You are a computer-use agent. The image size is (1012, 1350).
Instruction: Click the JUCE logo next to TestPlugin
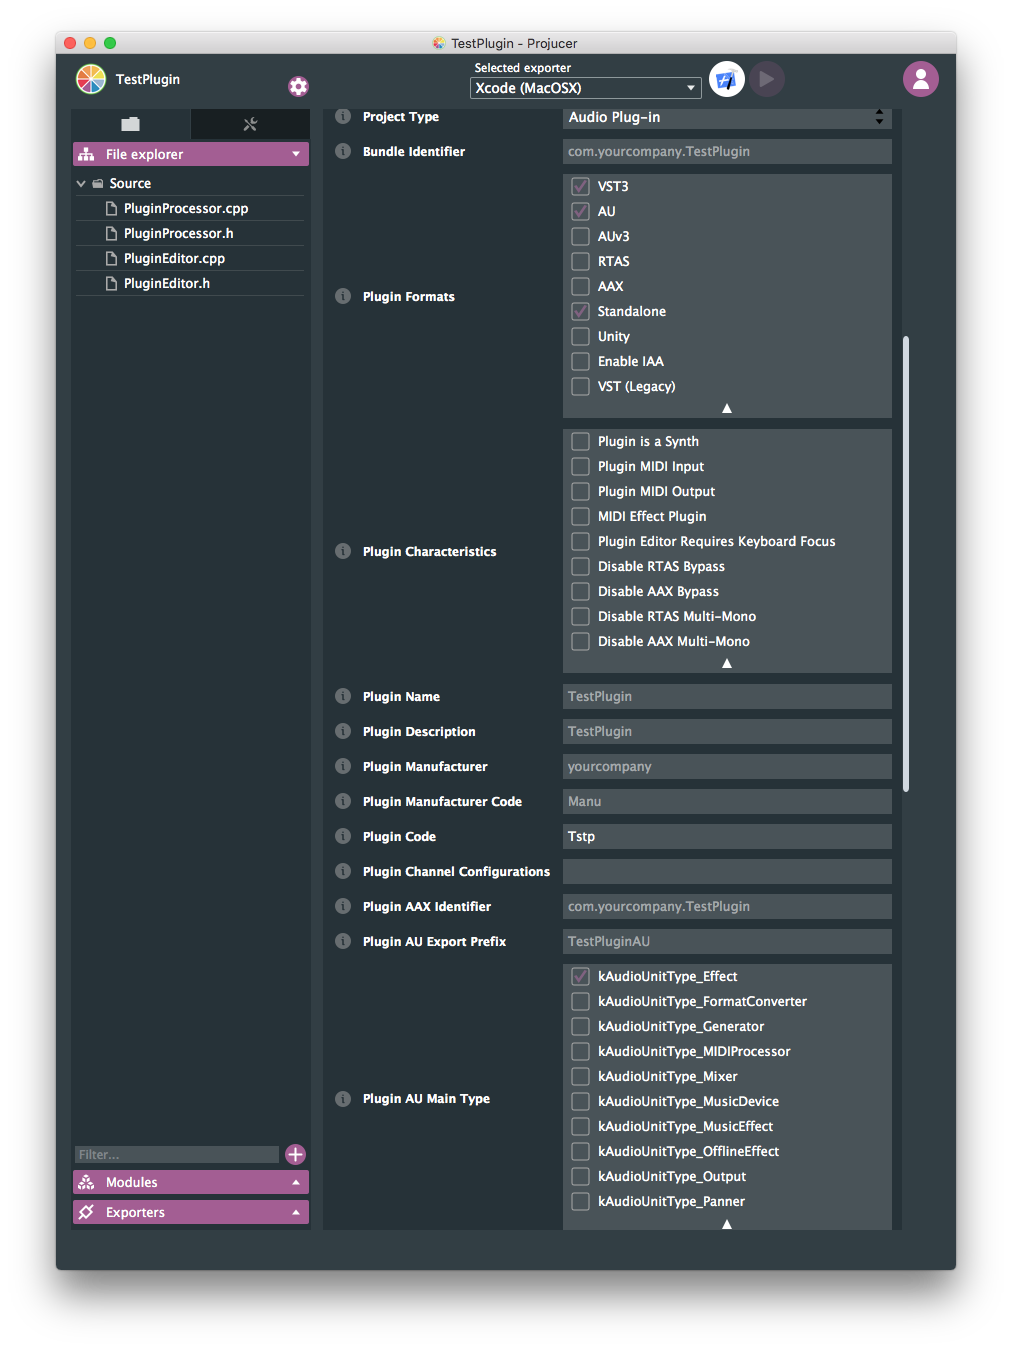tap(91, 79)
